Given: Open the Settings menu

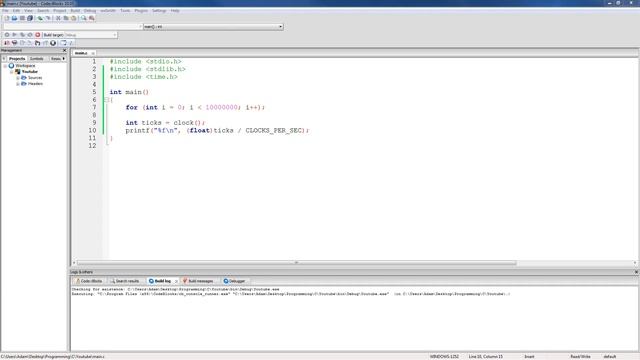Looking at the screenshot, I should 159,11.
